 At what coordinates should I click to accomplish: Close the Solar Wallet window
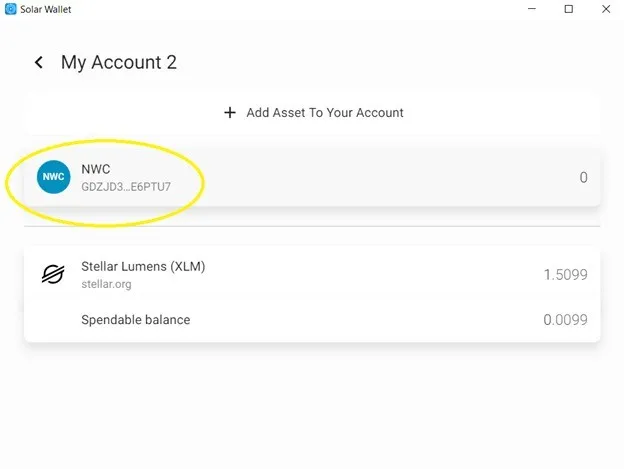[606, 9]
